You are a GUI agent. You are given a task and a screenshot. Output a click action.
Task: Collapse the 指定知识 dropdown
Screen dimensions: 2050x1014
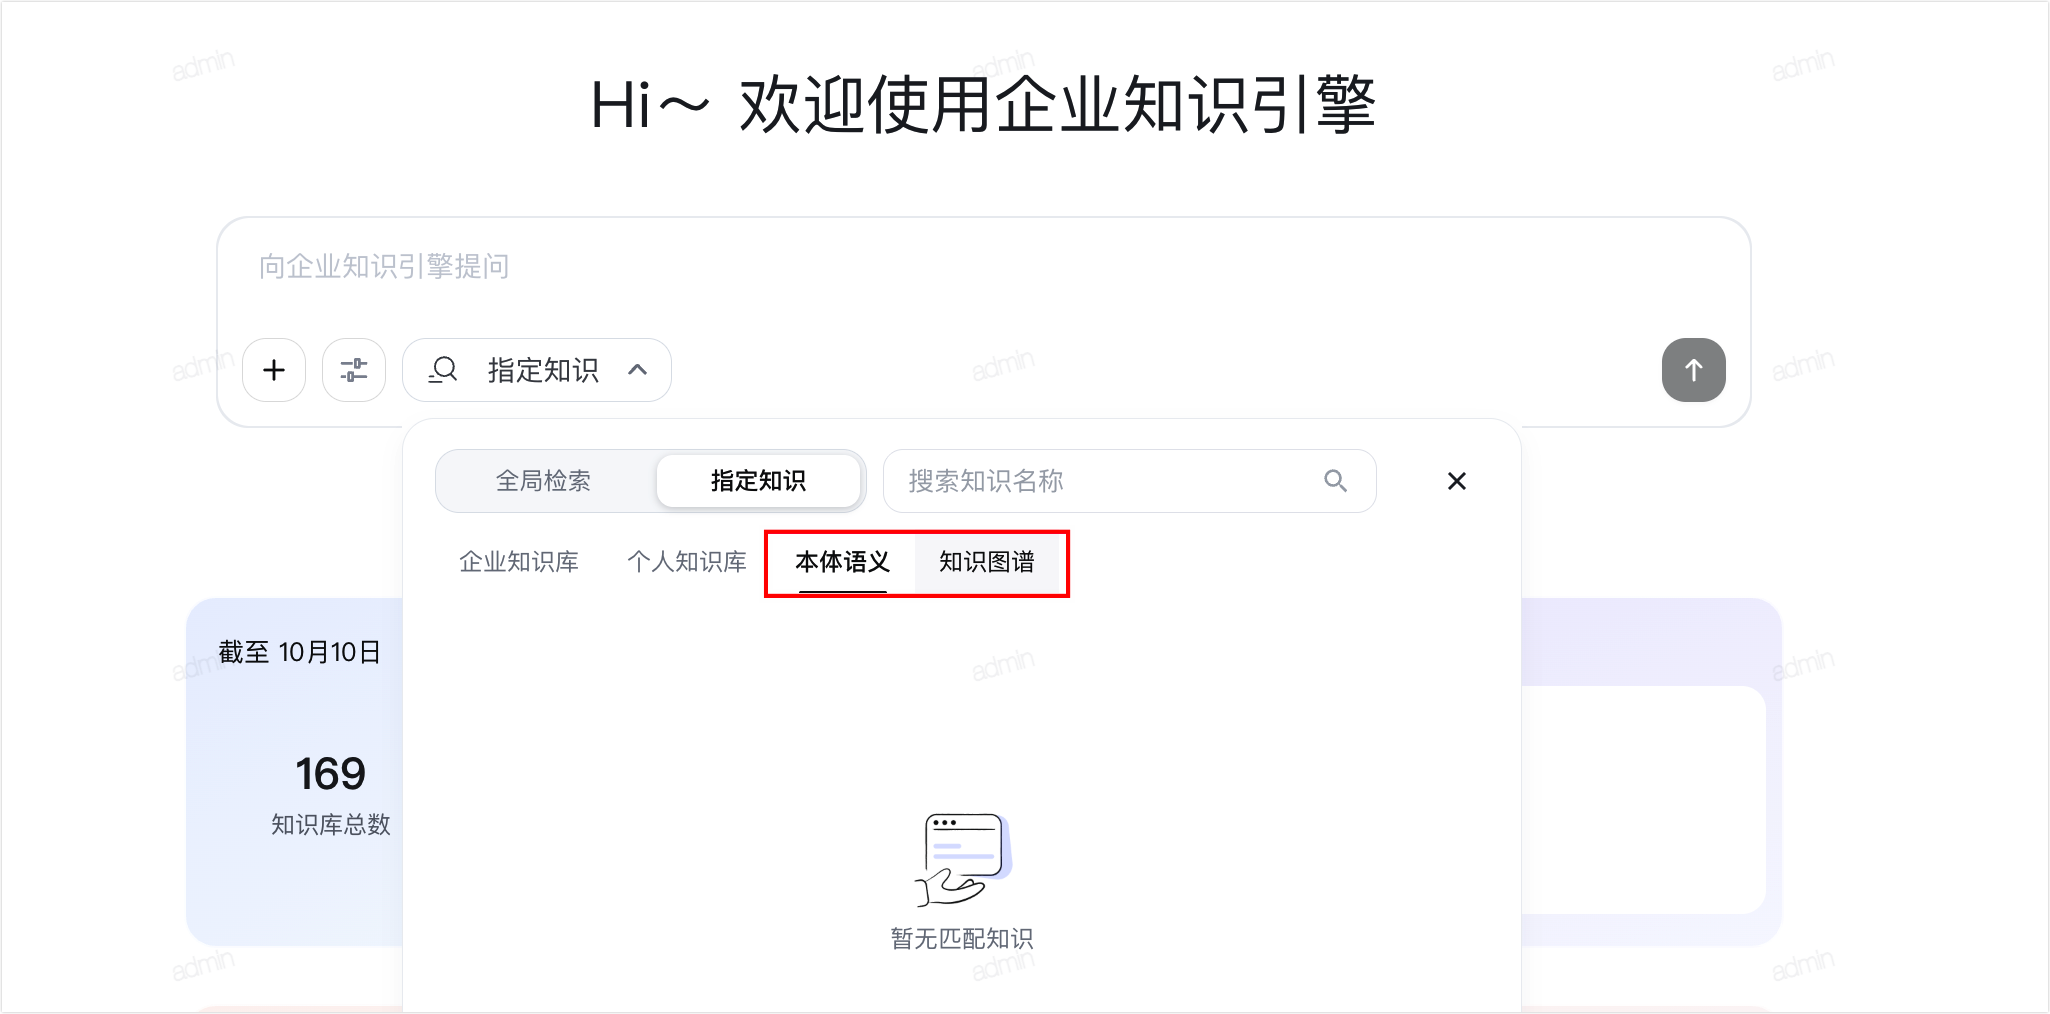[x=537, y=370]
